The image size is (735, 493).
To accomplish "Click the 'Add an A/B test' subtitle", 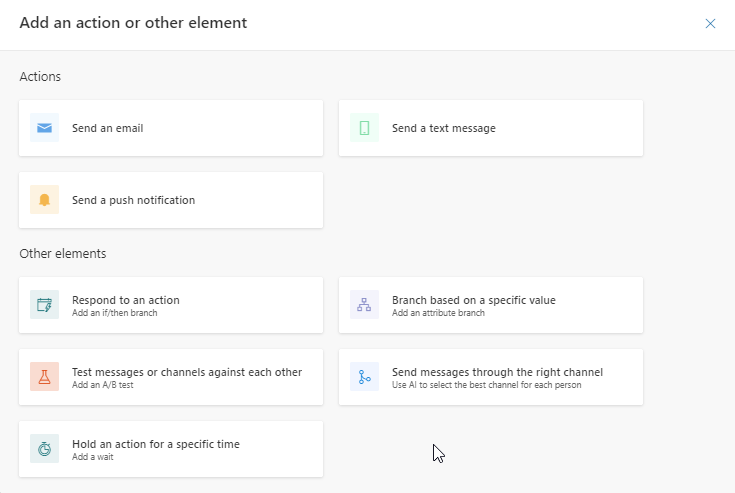I will pyautogui.click(x=103, y=385).
